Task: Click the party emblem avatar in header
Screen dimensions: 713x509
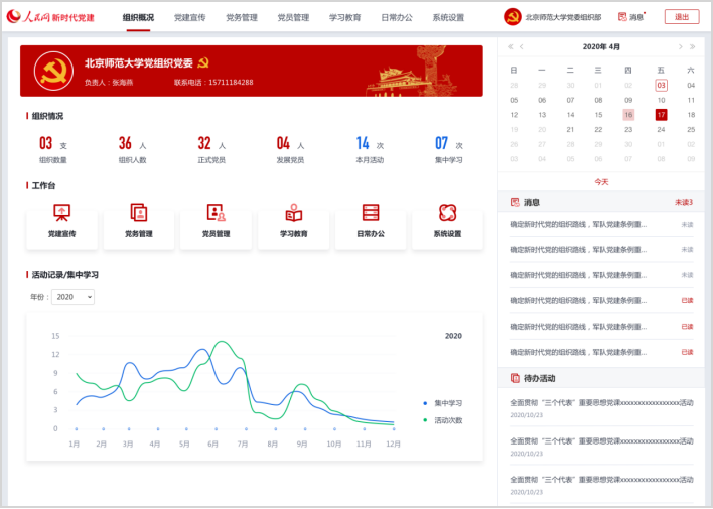Action: click(x=512, y=17)
